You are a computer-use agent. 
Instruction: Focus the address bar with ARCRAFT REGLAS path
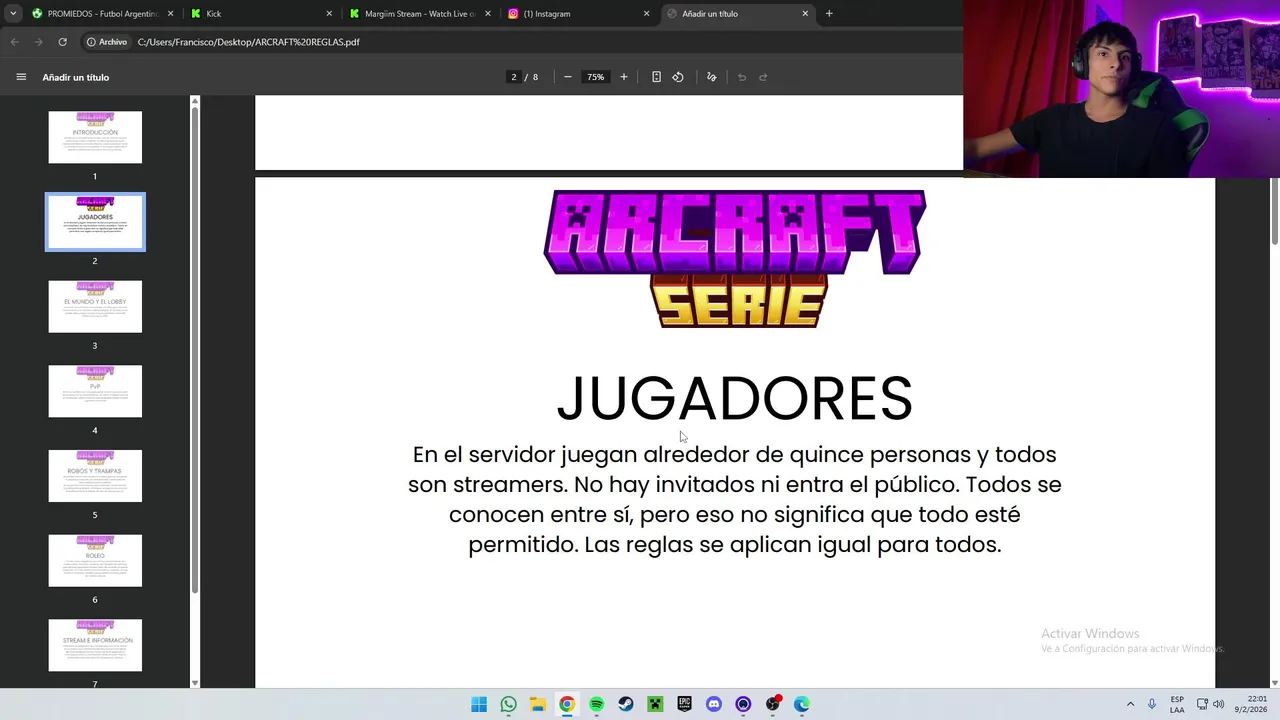click(248, 42)
